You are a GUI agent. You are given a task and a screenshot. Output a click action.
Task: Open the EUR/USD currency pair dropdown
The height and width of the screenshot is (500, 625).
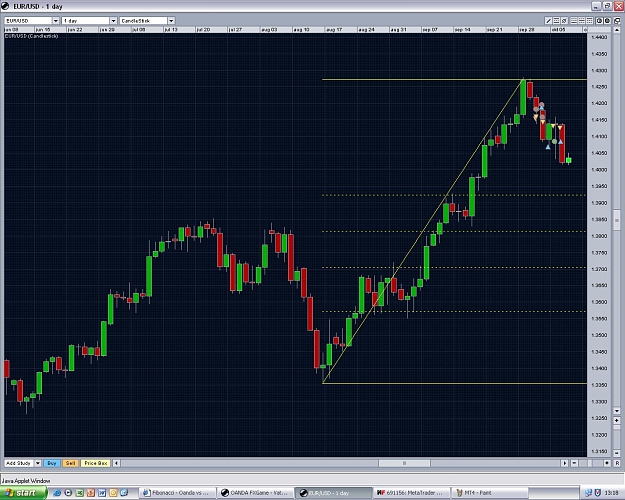tap(56, 21)
